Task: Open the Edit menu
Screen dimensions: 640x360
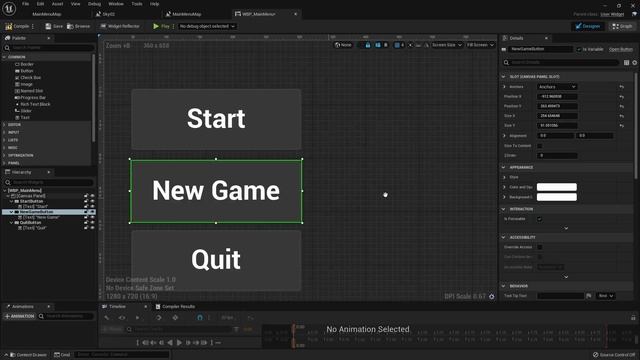Action: click(40, 4)
